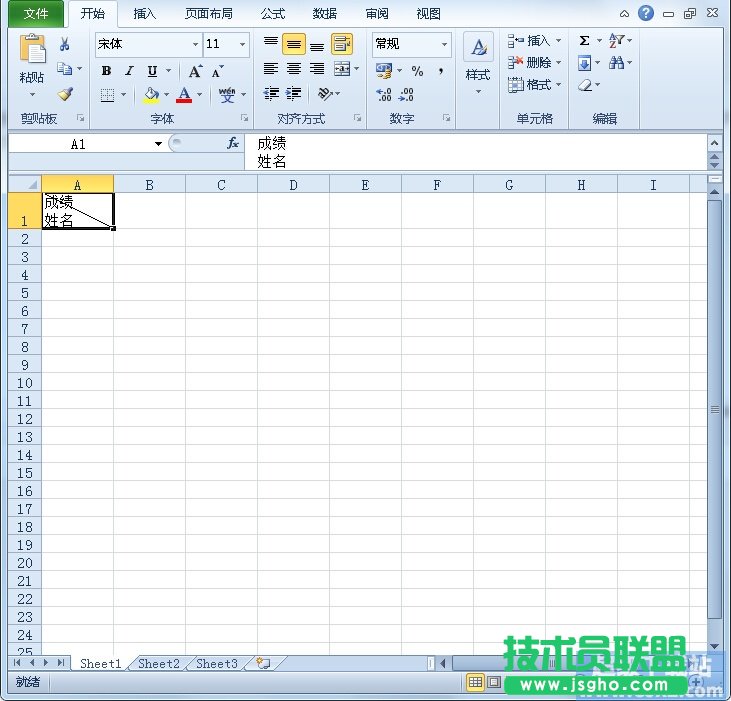Toggle italic formatting

click(x=129, y=71)
